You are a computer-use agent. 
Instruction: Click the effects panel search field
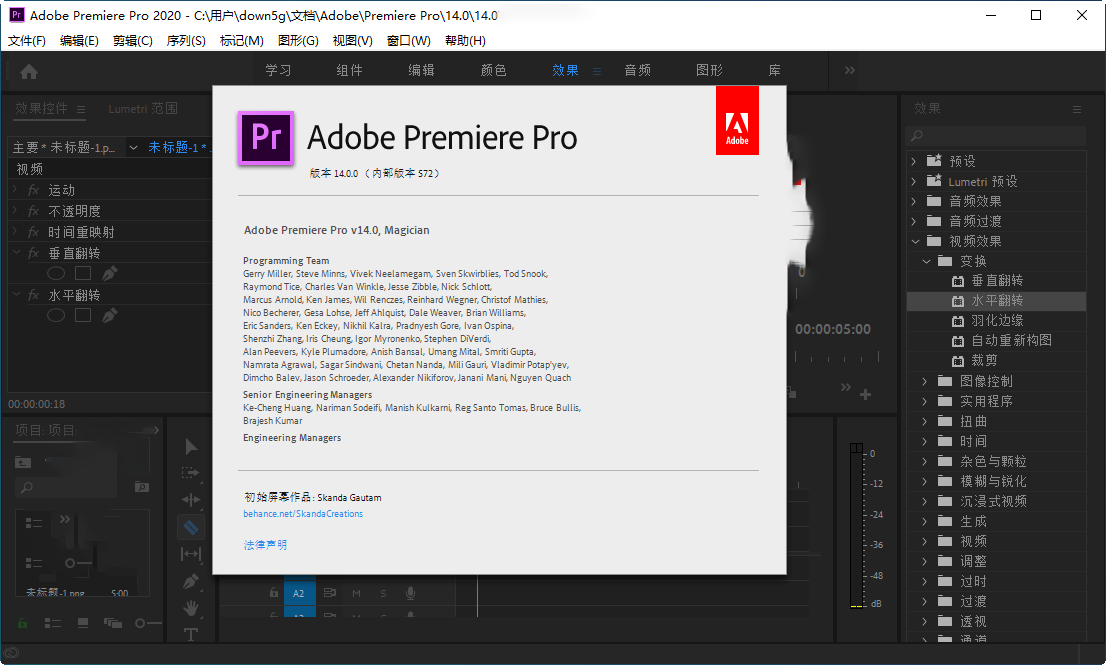click(995, 135)
